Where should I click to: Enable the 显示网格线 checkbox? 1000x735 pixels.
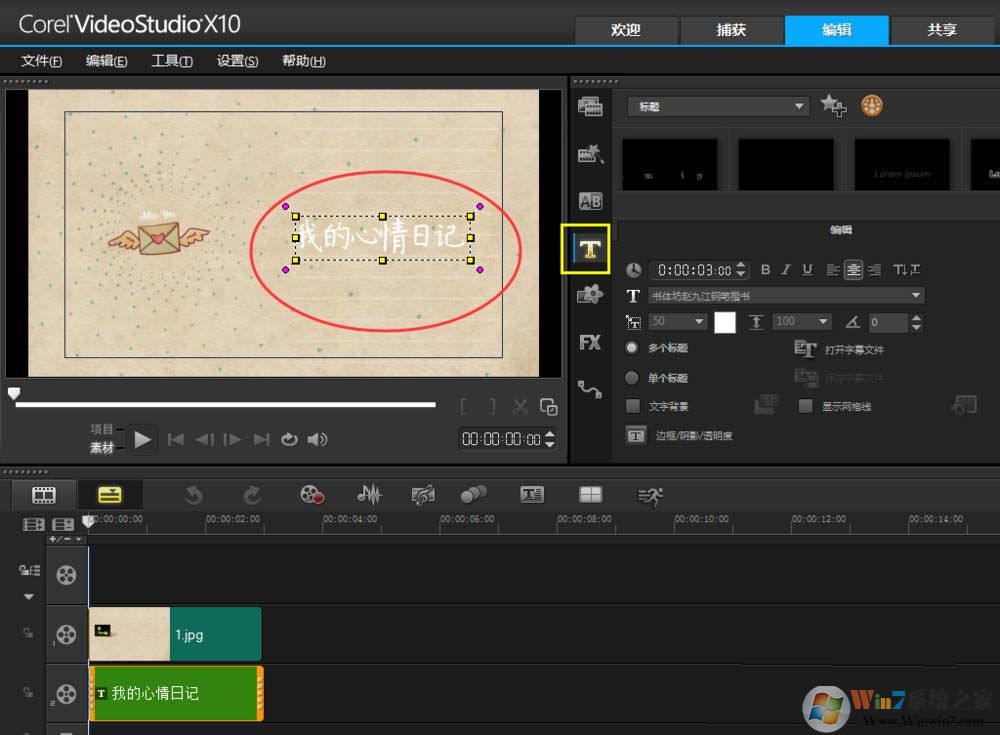click(x=805, y=406)
